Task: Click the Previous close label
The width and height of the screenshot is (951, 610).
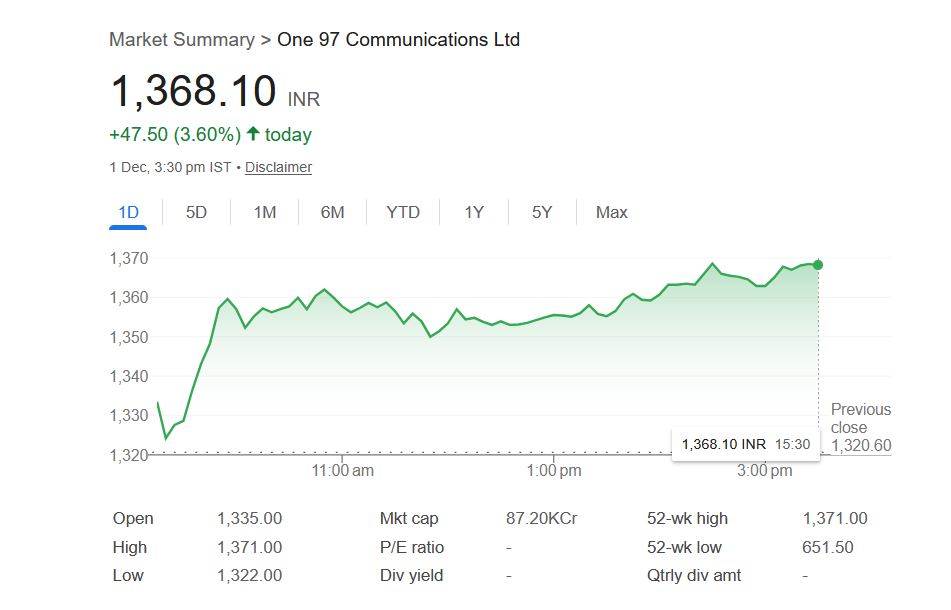Action: pos(860,418)
